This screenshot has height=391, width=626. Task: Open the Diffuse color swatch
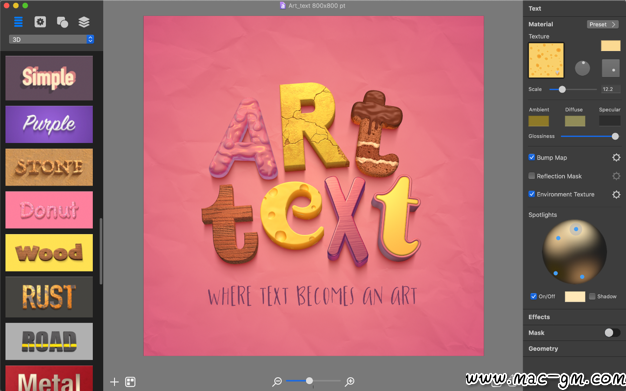[x=575, y=121]
